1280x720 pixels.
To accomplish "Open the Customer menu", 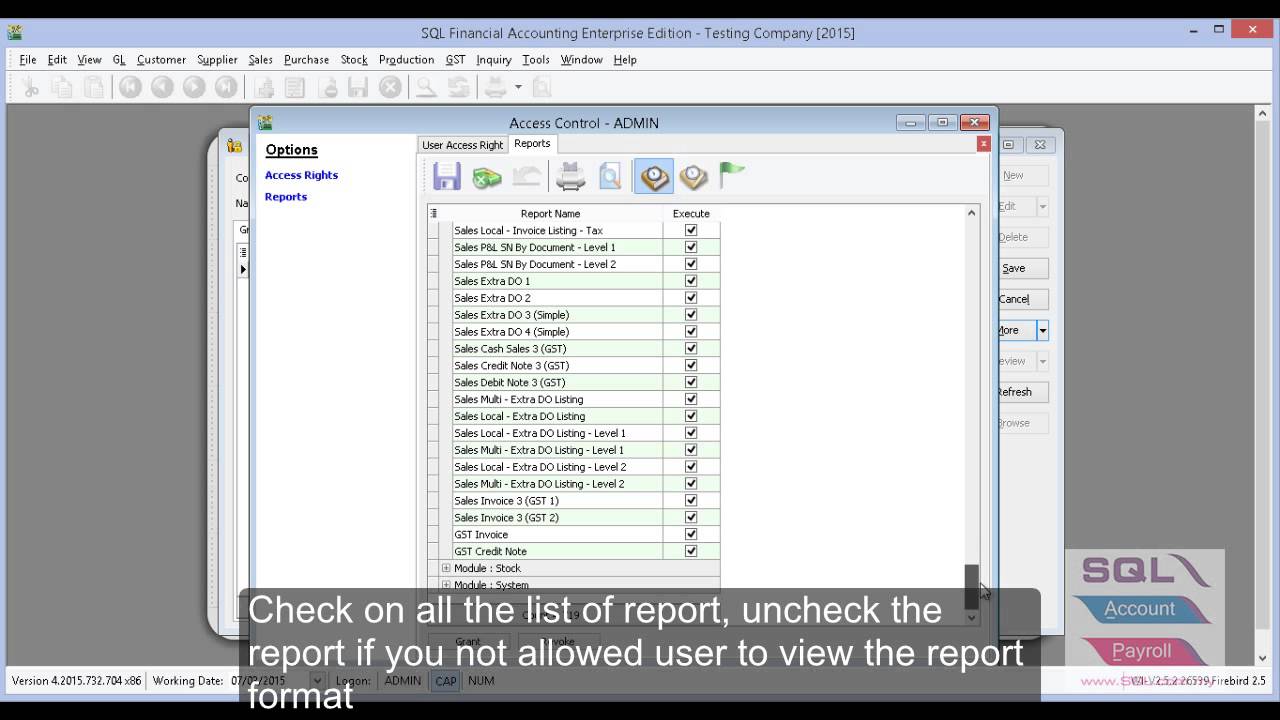I will coord(161,60).
